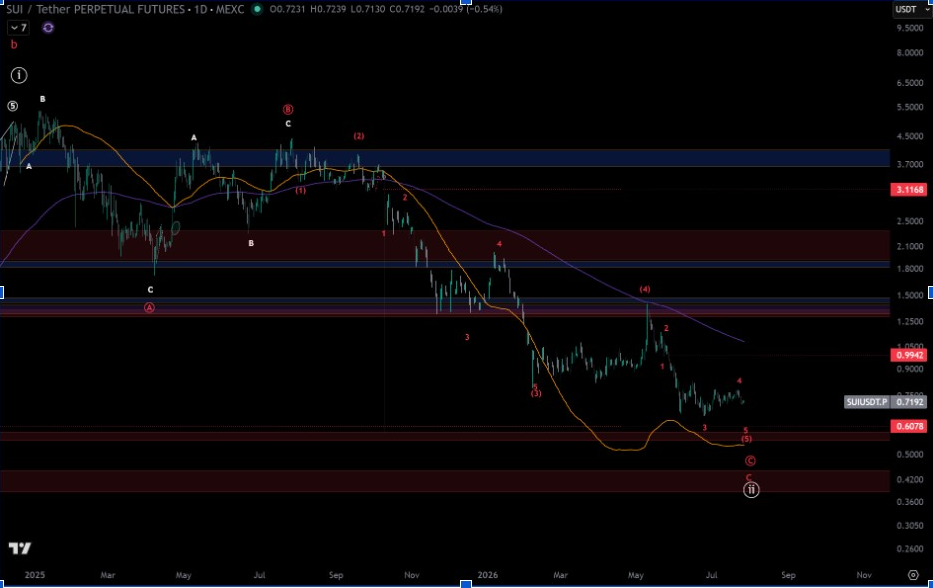The image size is (933, 588).
Task: Select circled ii wave label
Action: tap(751, 490)
